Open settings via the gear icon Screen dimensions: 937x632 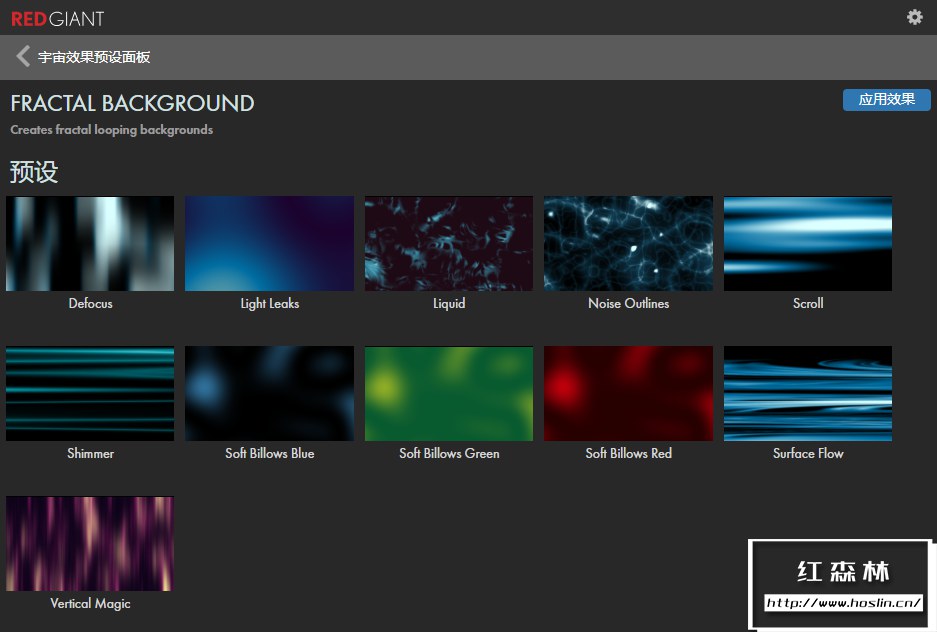click(x=914, y=17)
